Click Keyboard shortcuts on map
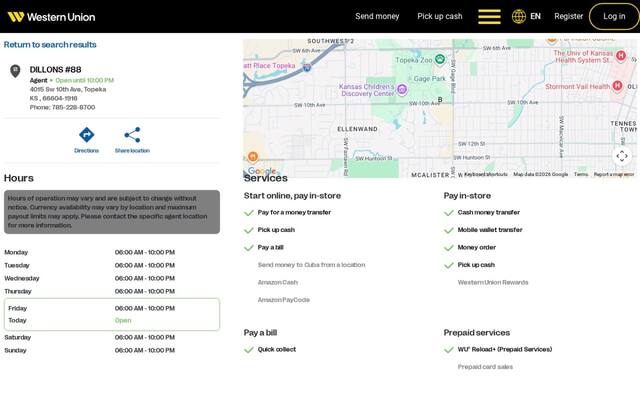This screenshot has width=640, height=400. [x=486, y=174]
